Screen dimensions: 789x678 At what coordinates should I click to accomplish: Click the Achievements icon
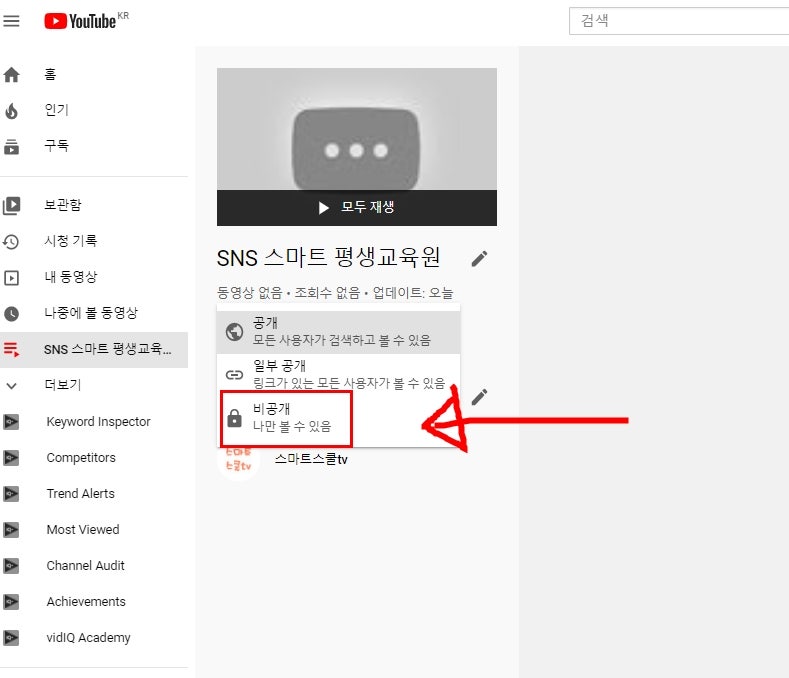coord(11,602)
